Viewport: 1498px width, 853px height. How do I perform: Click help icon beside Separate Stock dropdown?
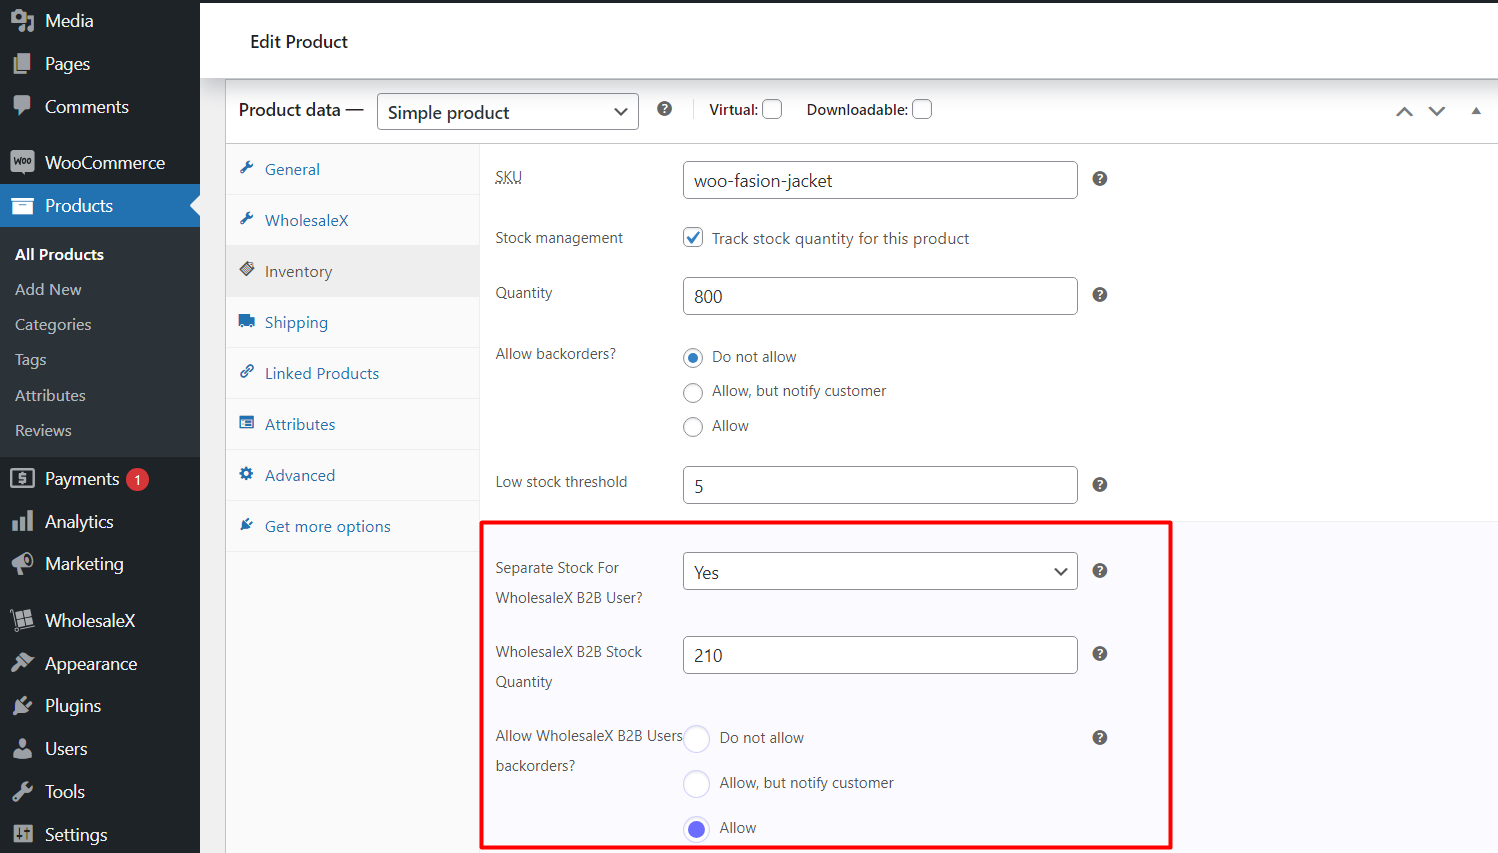point(1099,571)
